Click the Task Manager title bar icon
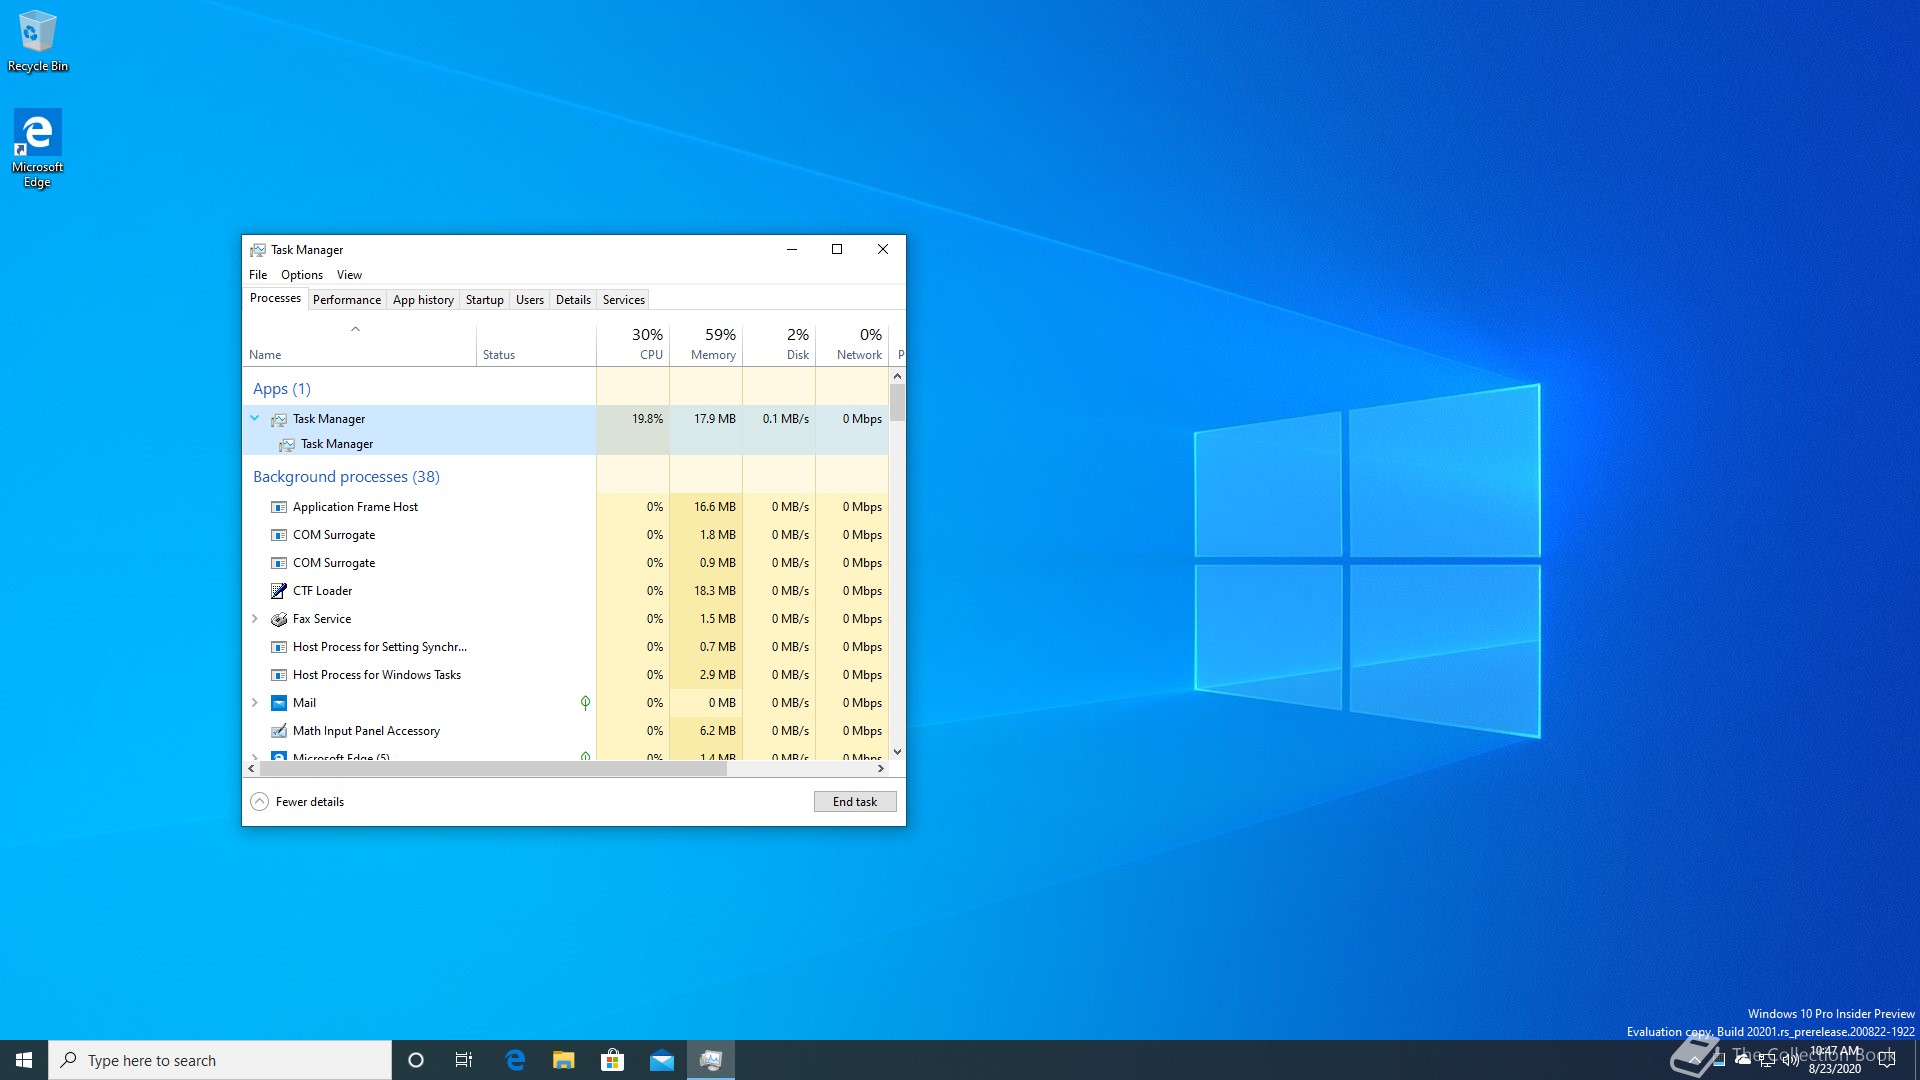The width and height of the screenshot is (1920, 1080). pos(258,250)
